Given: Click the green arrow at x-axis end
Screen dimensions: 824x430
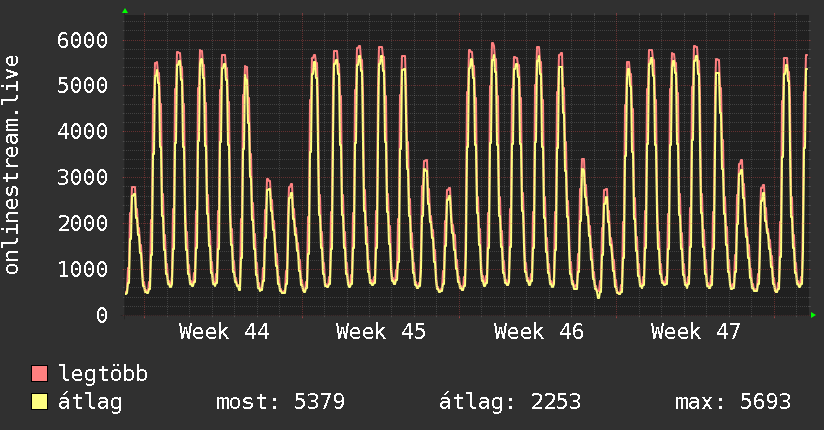Looking at the screenshot, I should coord(813,315).
